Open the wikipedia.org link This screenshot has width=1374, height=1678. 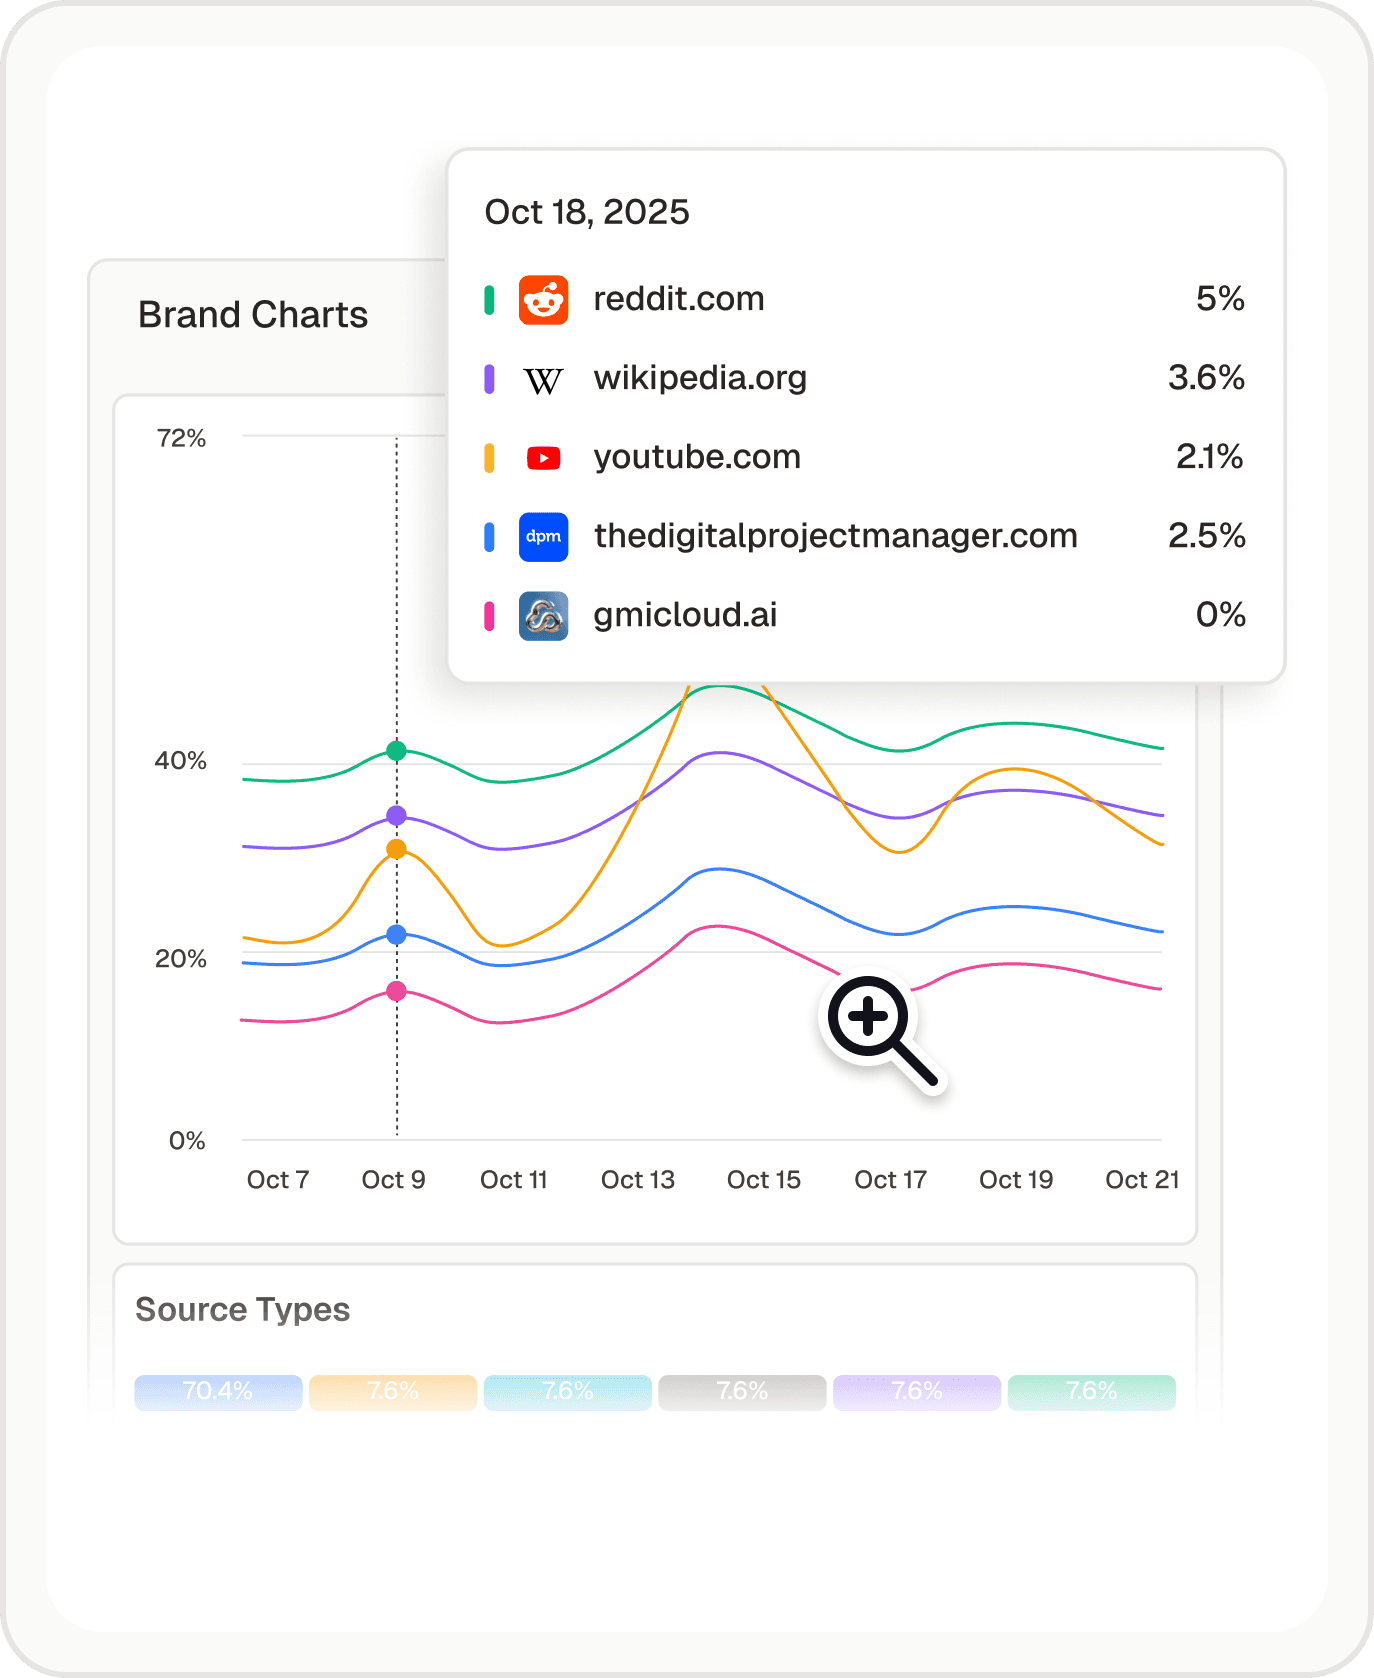701,378
